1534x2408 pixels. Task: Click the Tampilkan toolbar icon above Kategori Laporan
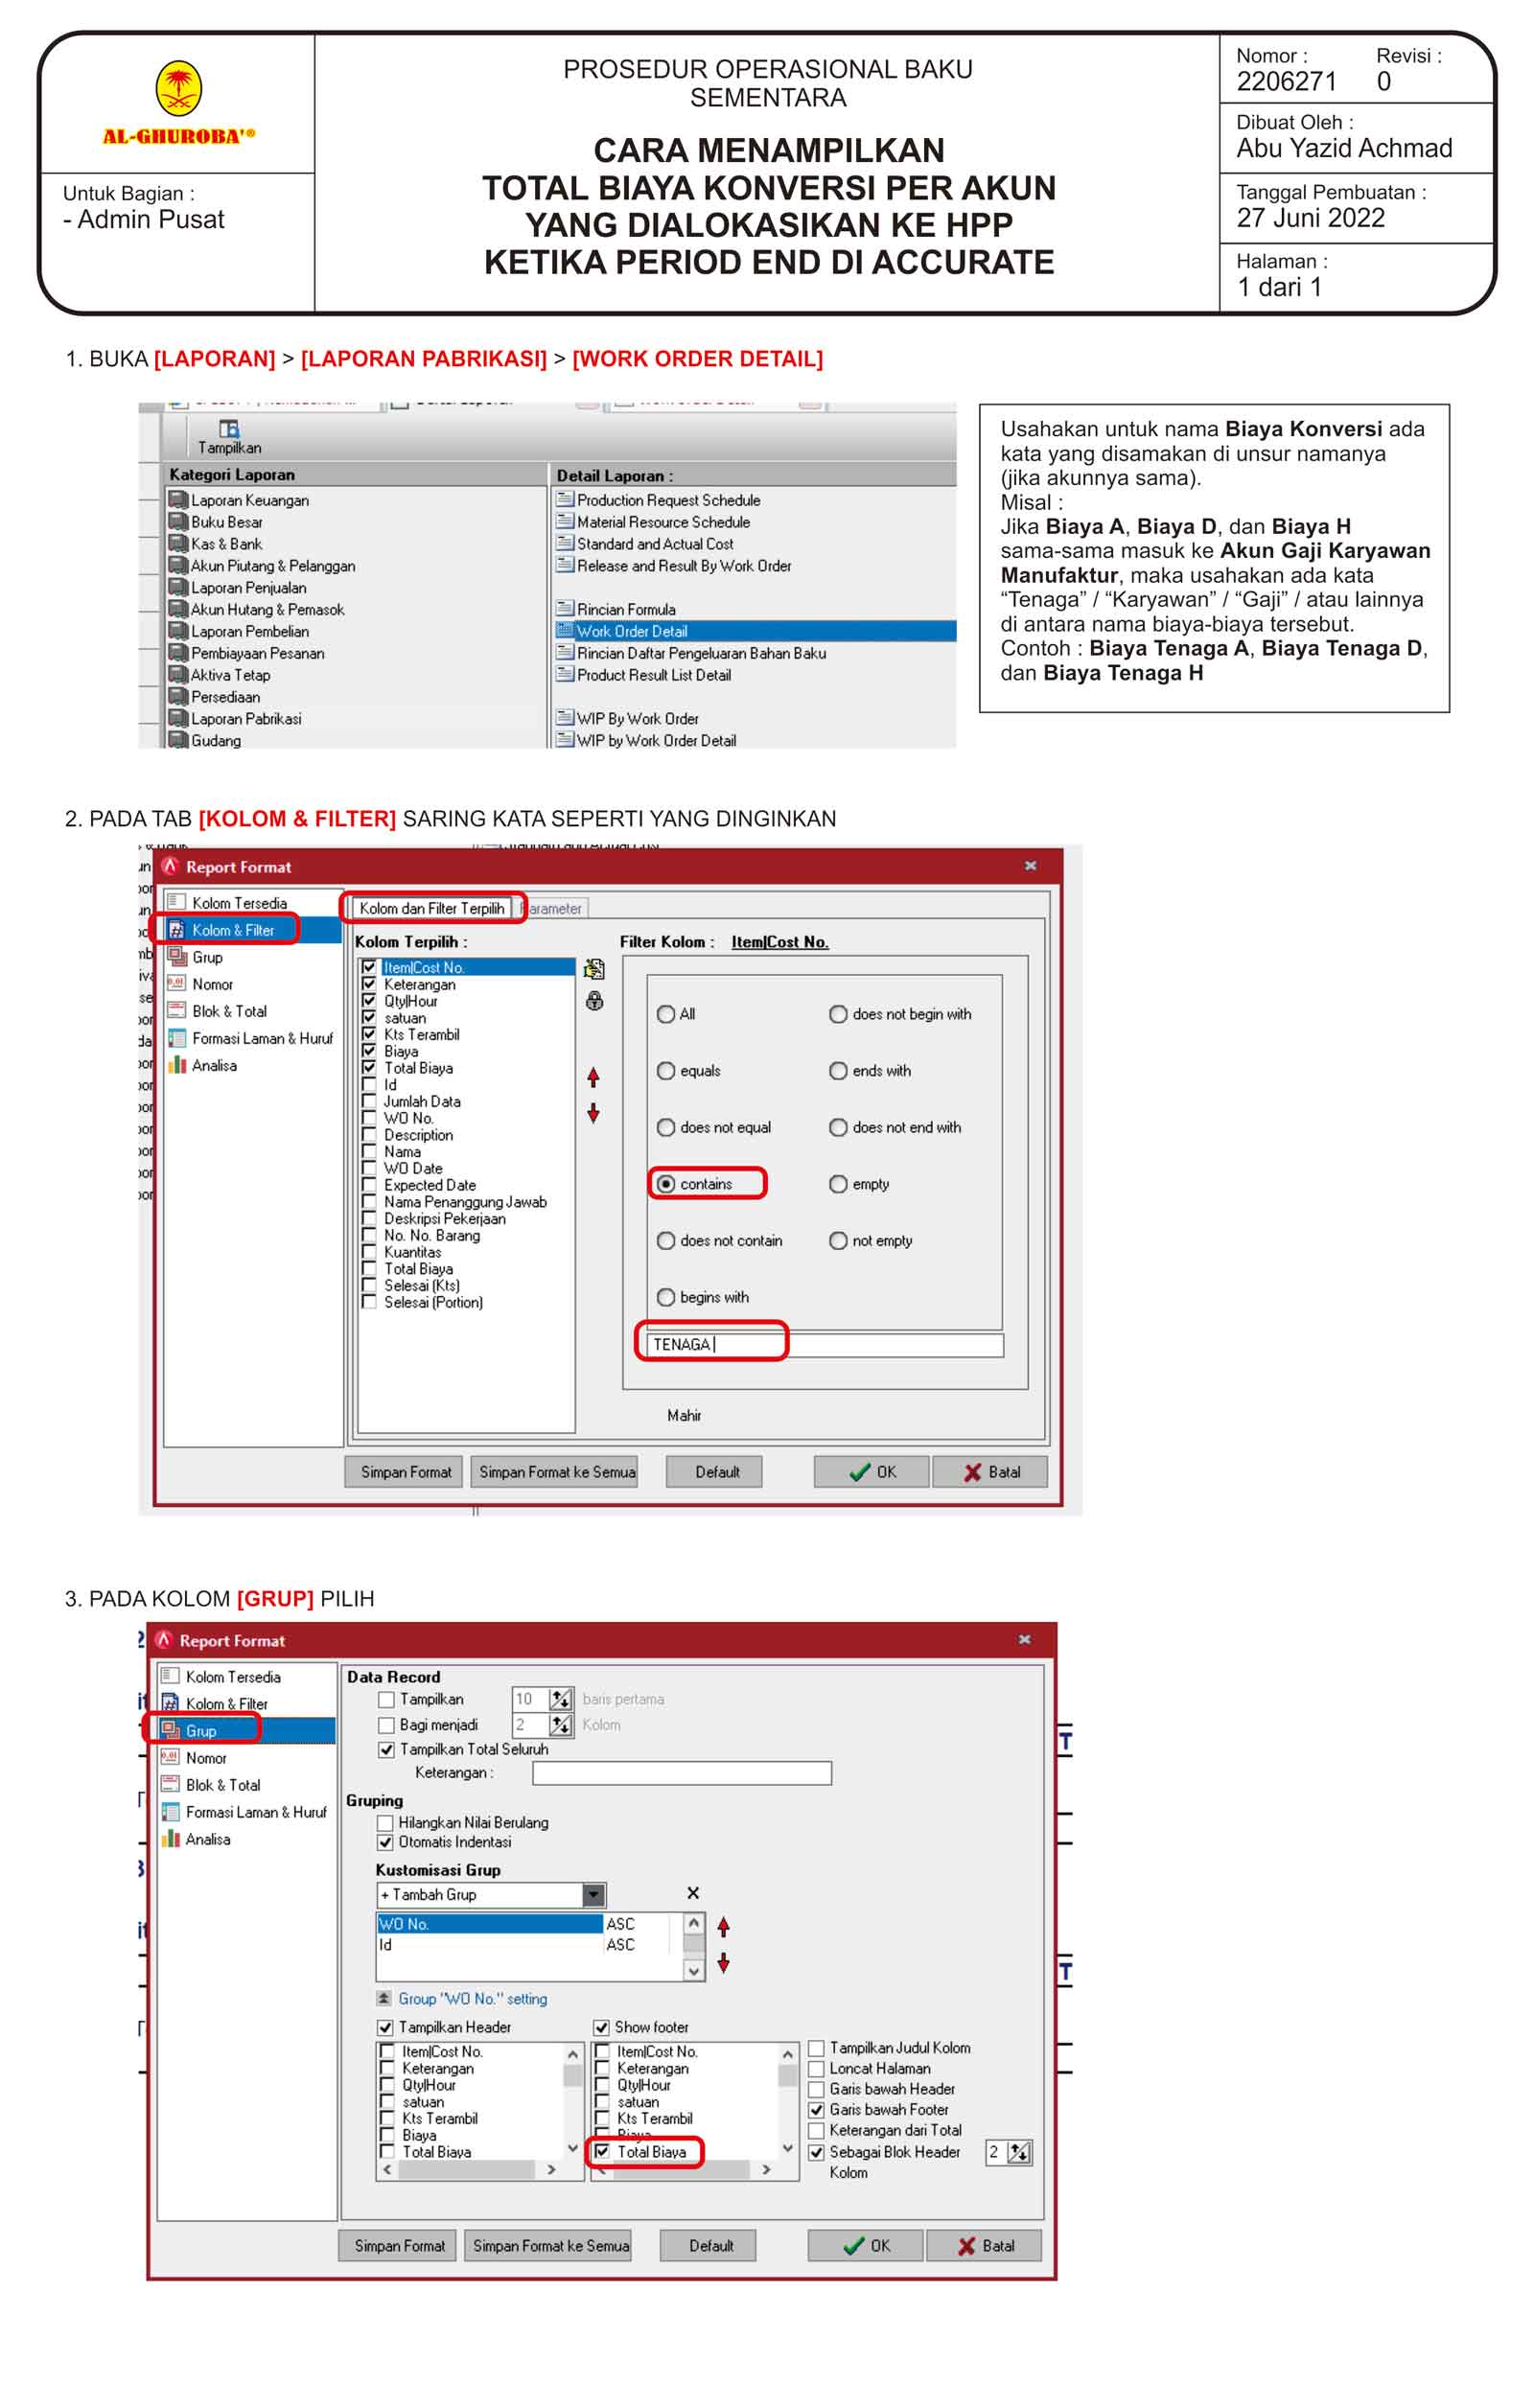click(229, 429)
